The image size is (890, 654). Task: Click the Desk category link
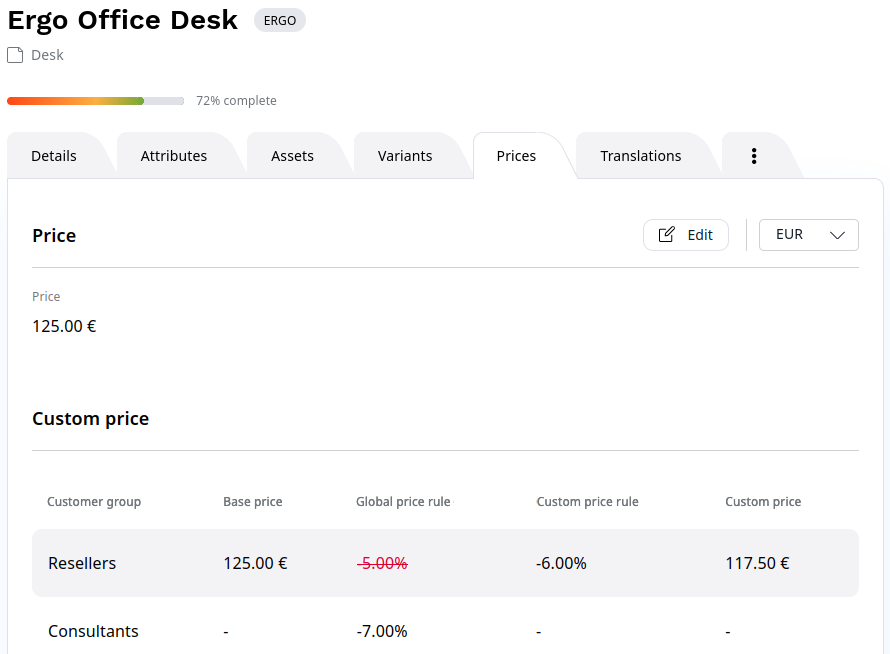(47, 56)
